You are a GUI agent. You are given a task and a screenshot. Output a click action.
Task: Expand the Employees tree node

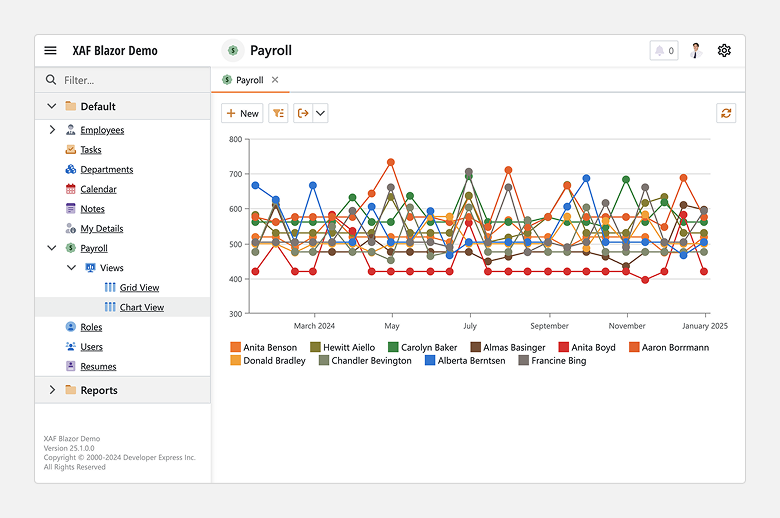[52, 130]
